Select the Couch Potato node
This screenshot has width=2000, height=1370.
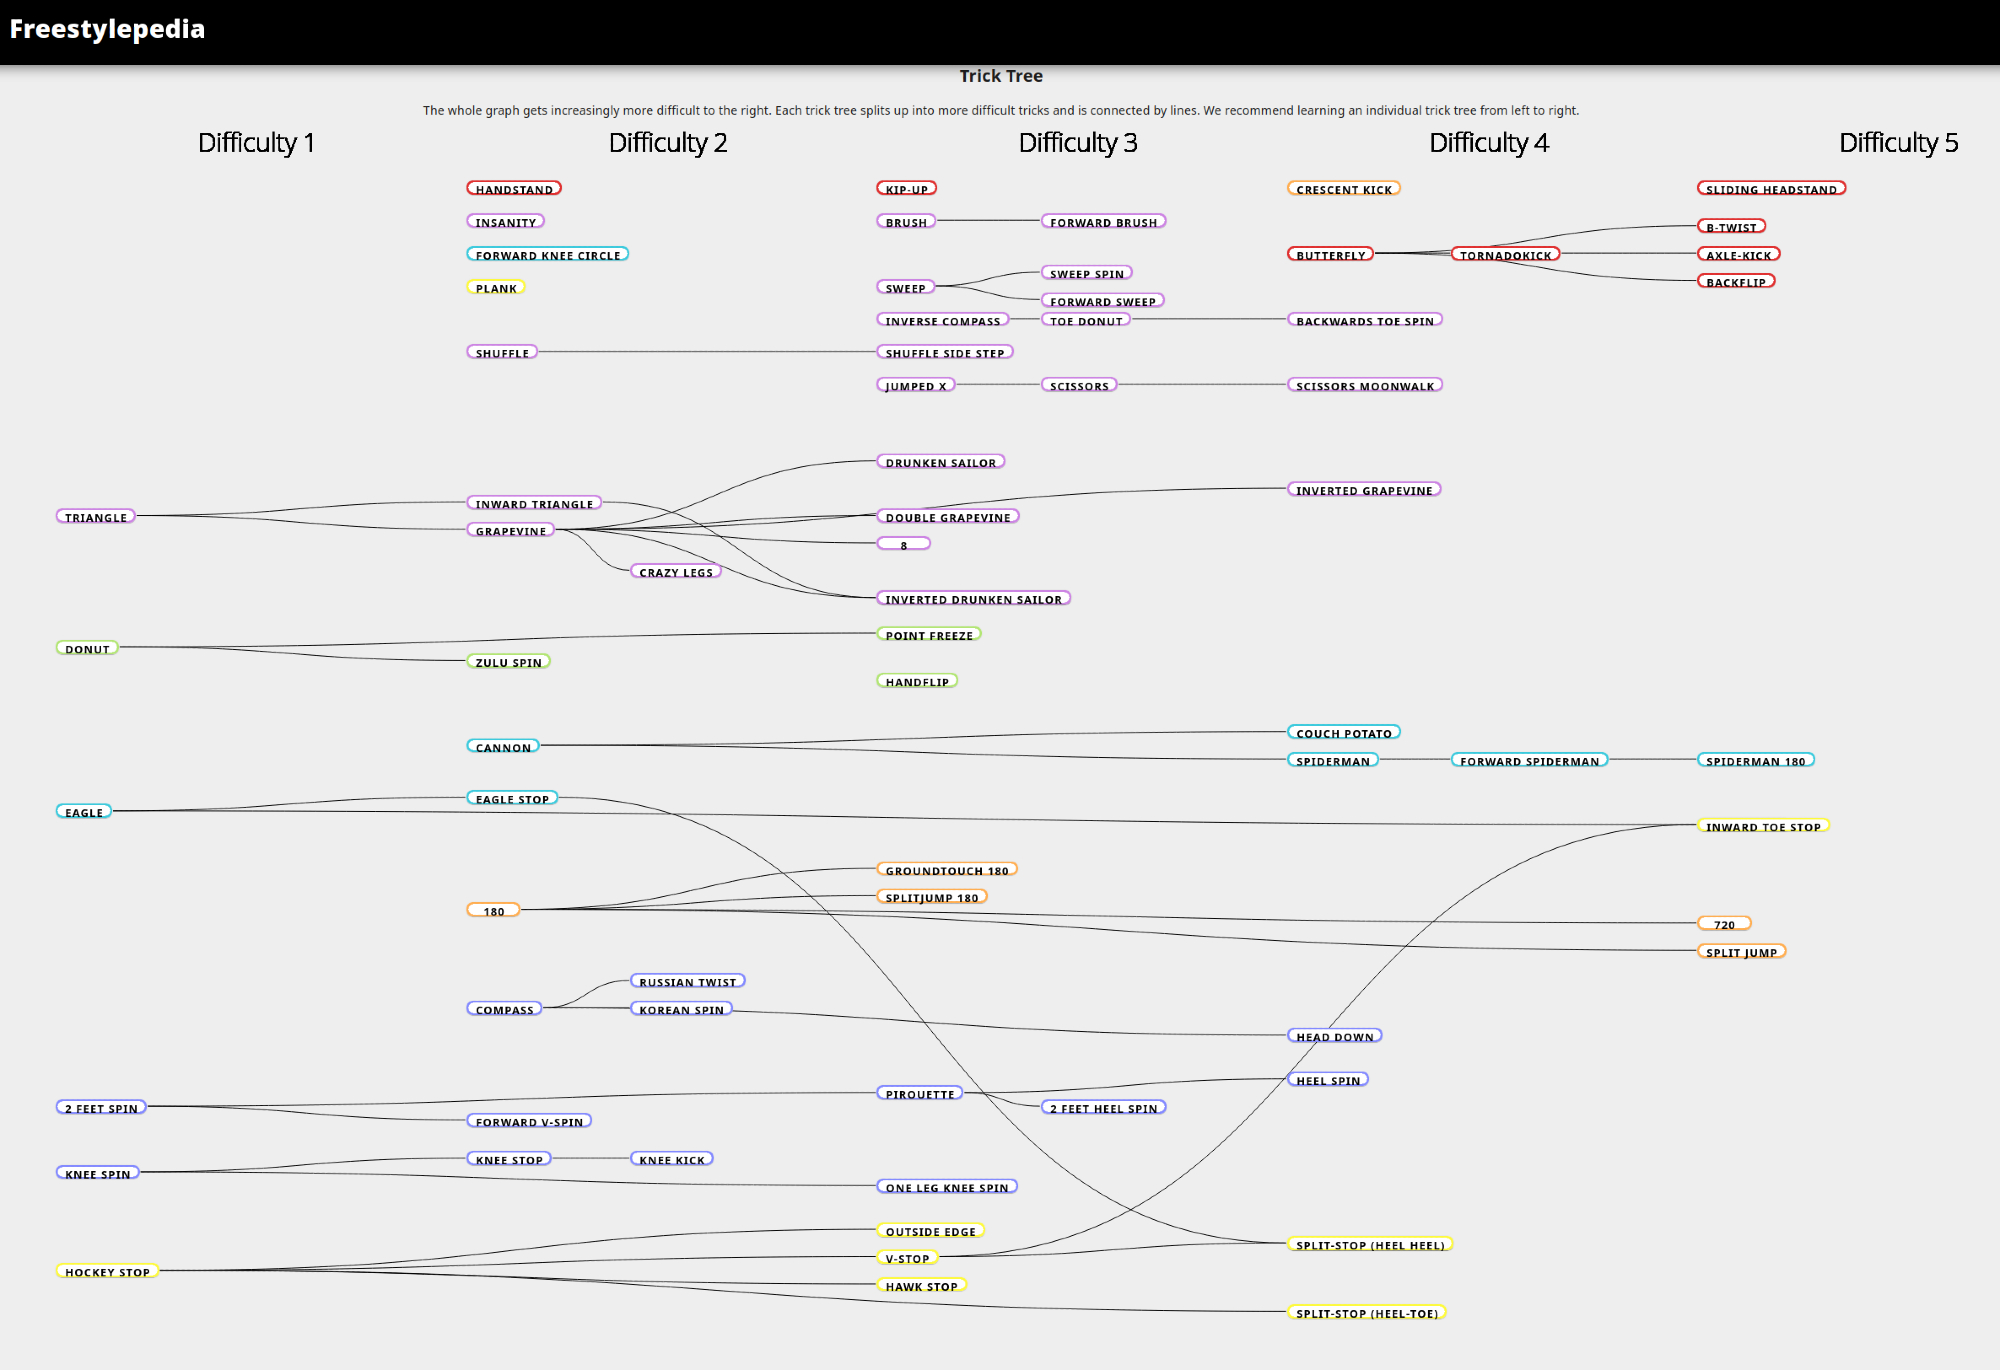click(x=1343, y=733)
